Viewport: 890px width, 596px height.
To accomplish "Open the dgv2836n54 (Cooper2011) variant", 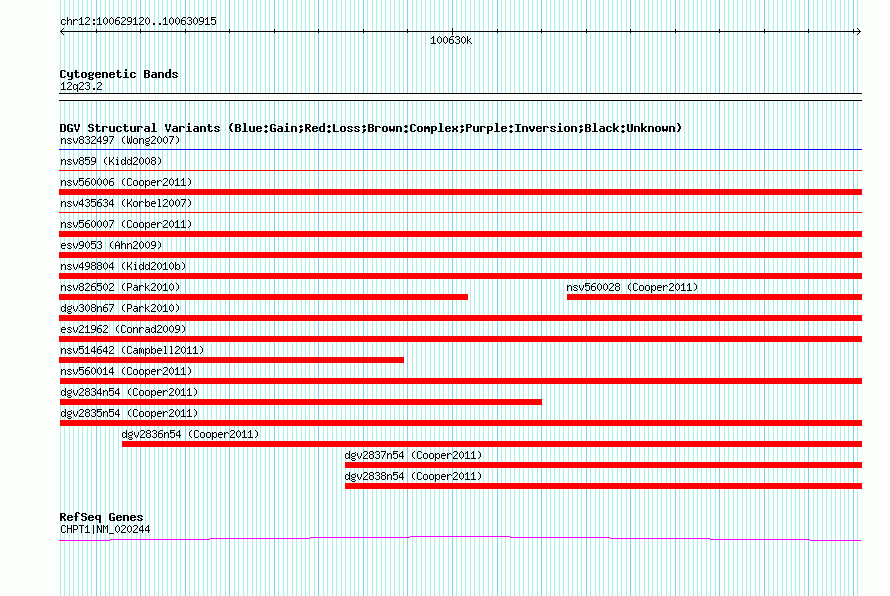I will [190, 434].
